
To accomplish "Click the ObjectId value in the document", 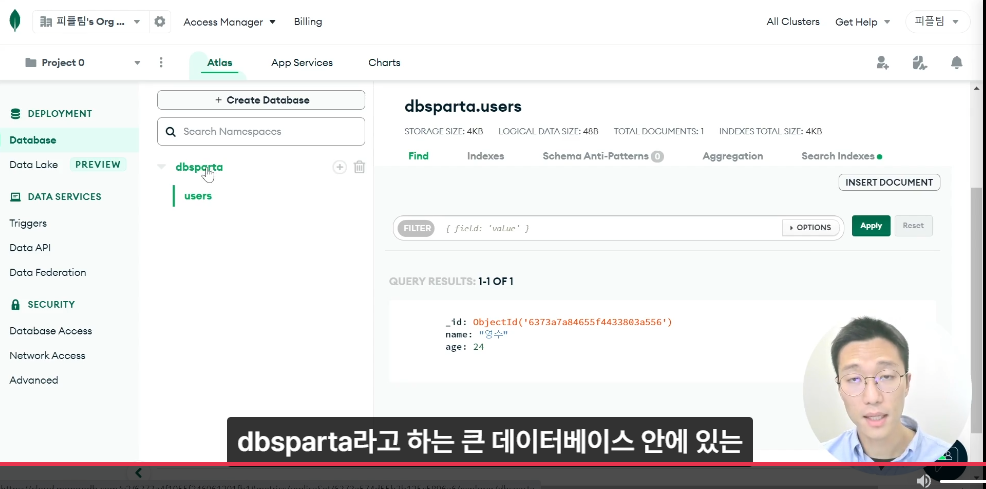I will (x=572, y=322).
